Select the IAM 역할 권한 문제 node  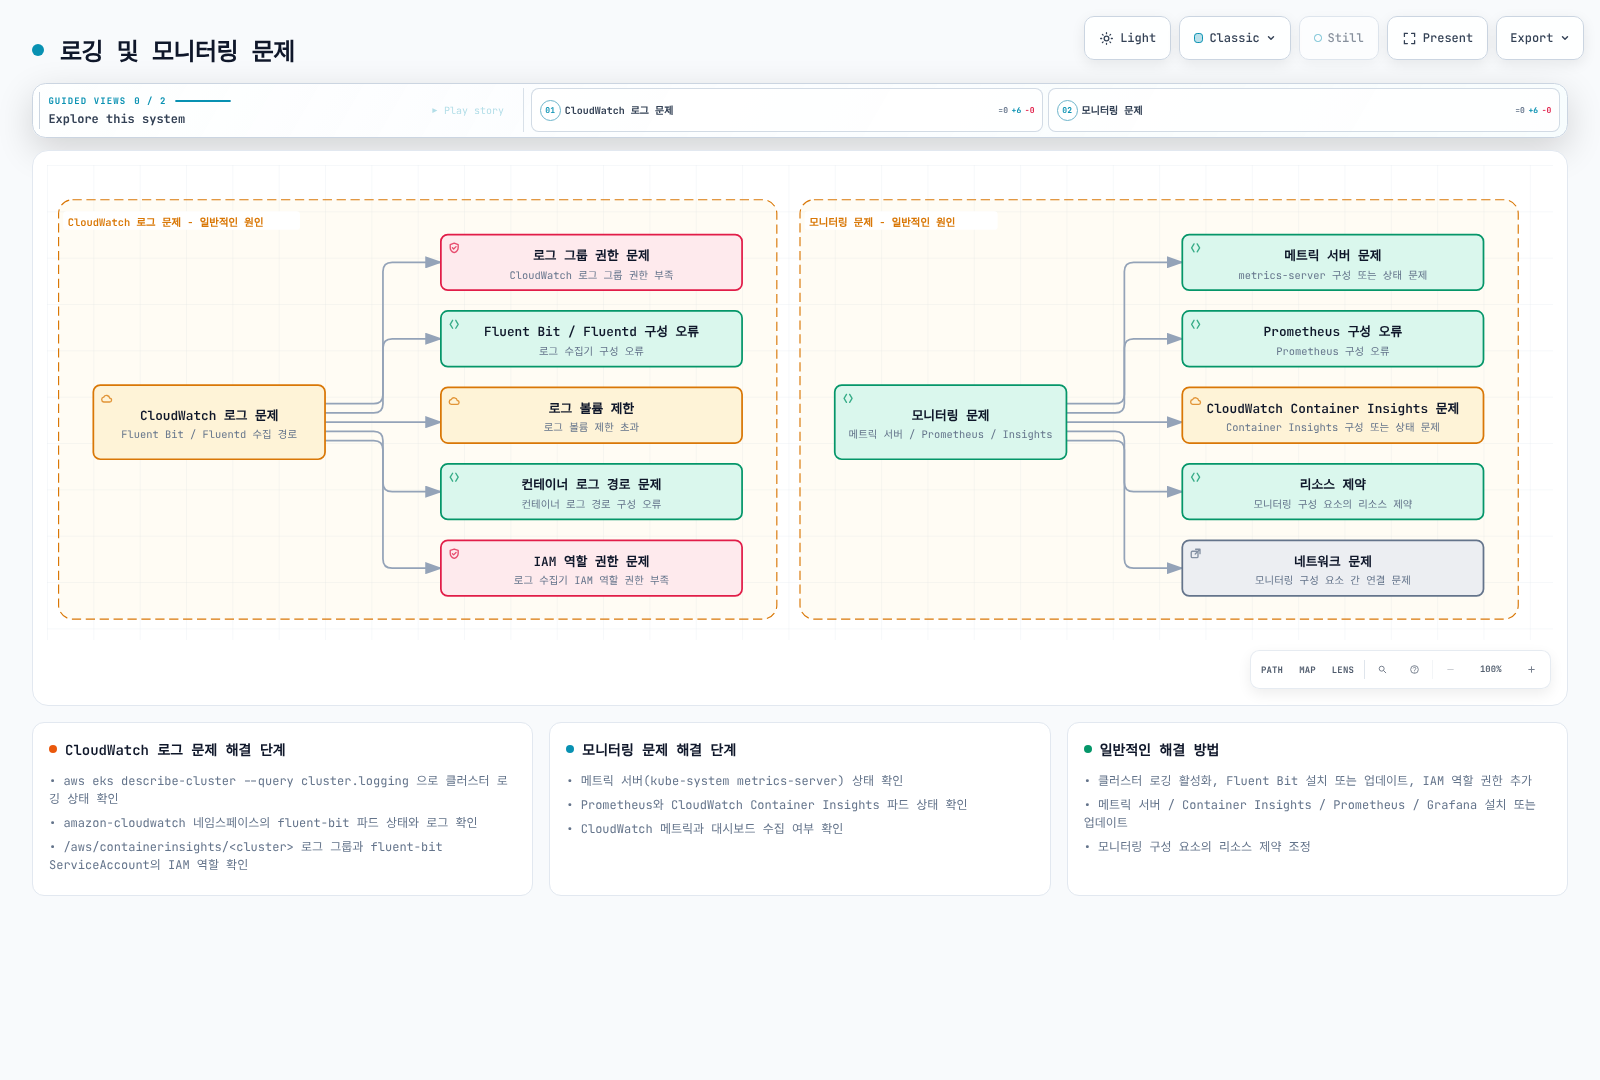(x=591, y=568)
